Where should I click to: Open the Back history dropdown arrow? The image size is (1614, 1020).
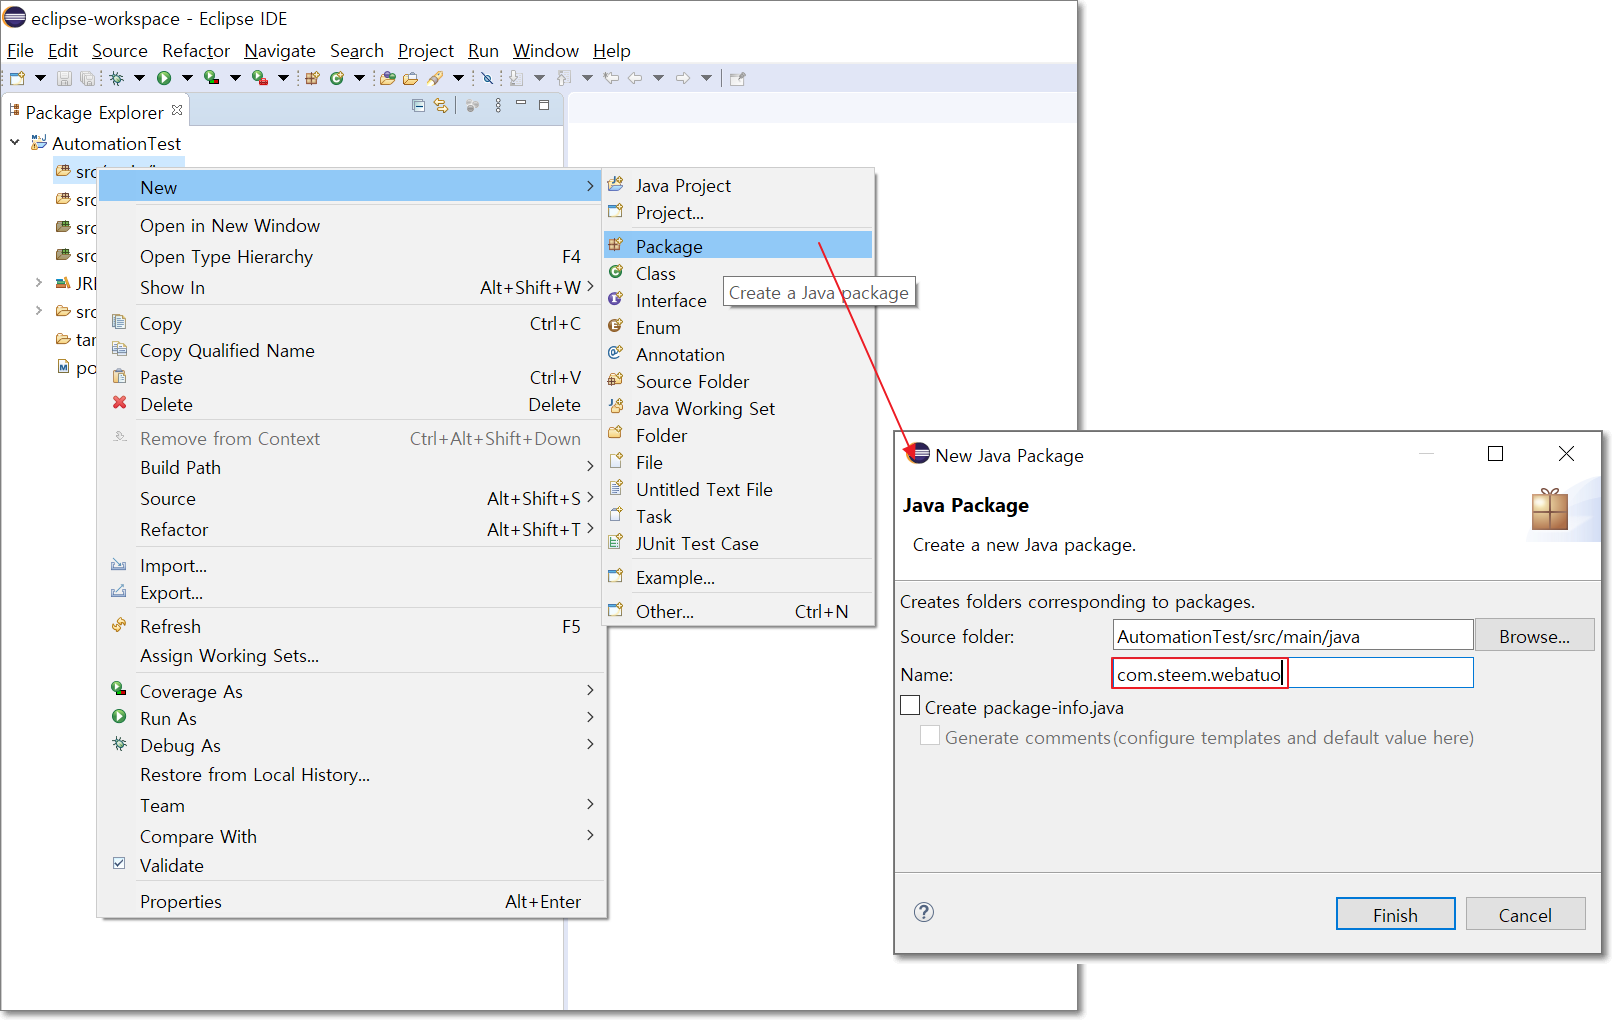coord(658,78)
